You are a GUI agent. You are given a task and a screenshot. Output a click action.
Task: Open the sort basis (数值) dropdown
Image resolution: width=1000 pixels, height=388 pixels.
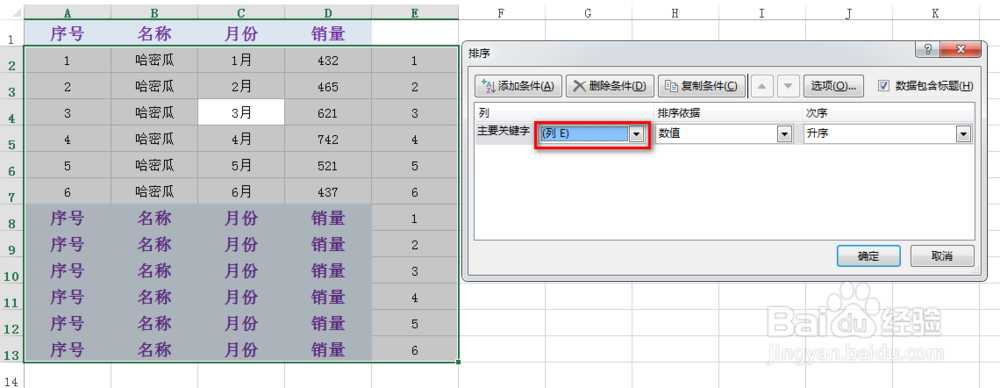[x=783, y=135]
